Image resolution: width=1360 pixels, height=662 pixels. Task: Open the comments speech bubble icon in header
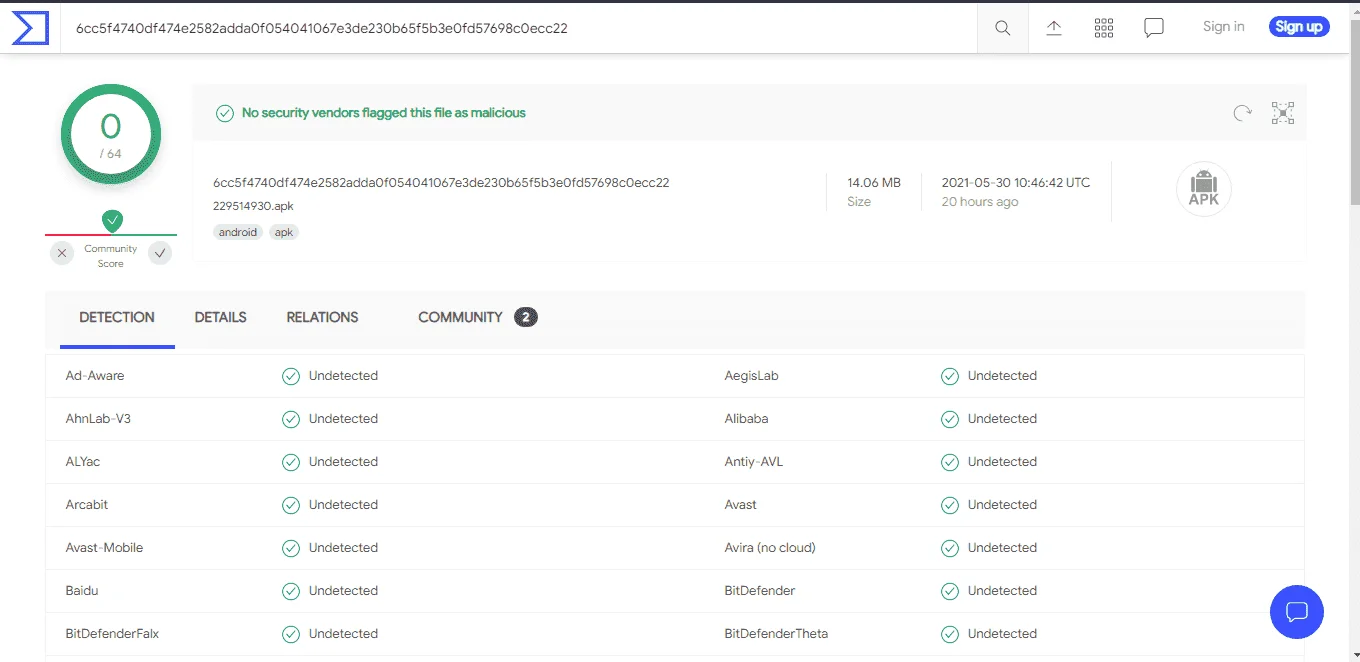click(1154, 28)
